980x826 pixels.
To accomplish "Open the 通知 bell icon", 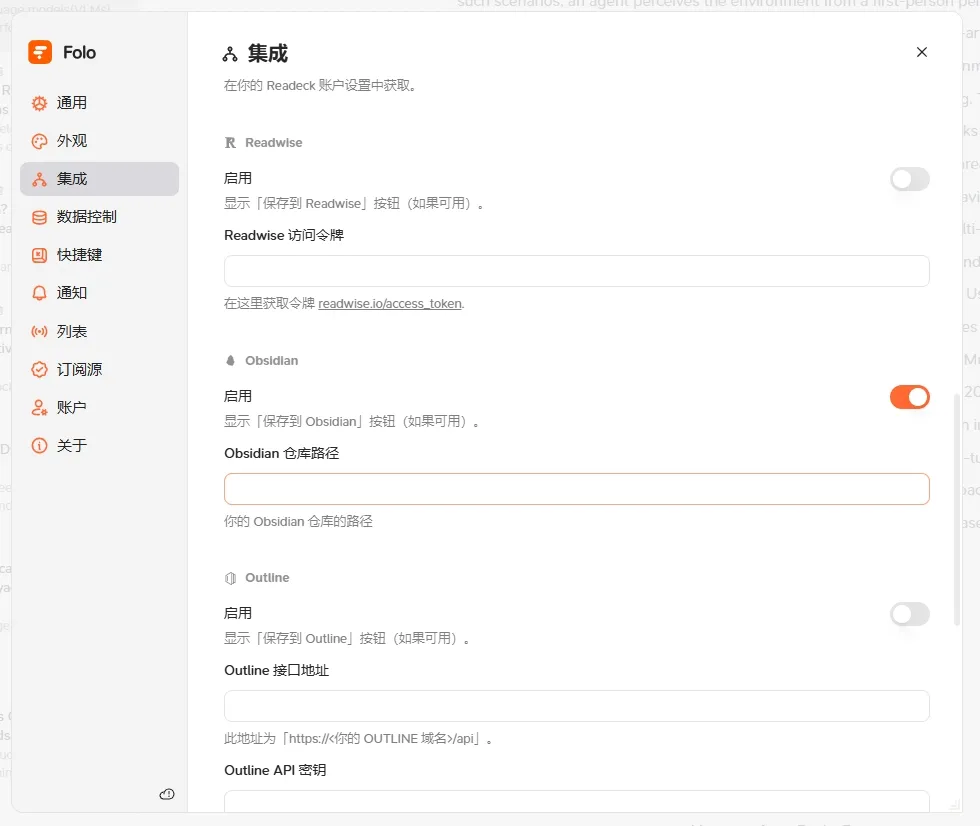I will tap(39, 293).
